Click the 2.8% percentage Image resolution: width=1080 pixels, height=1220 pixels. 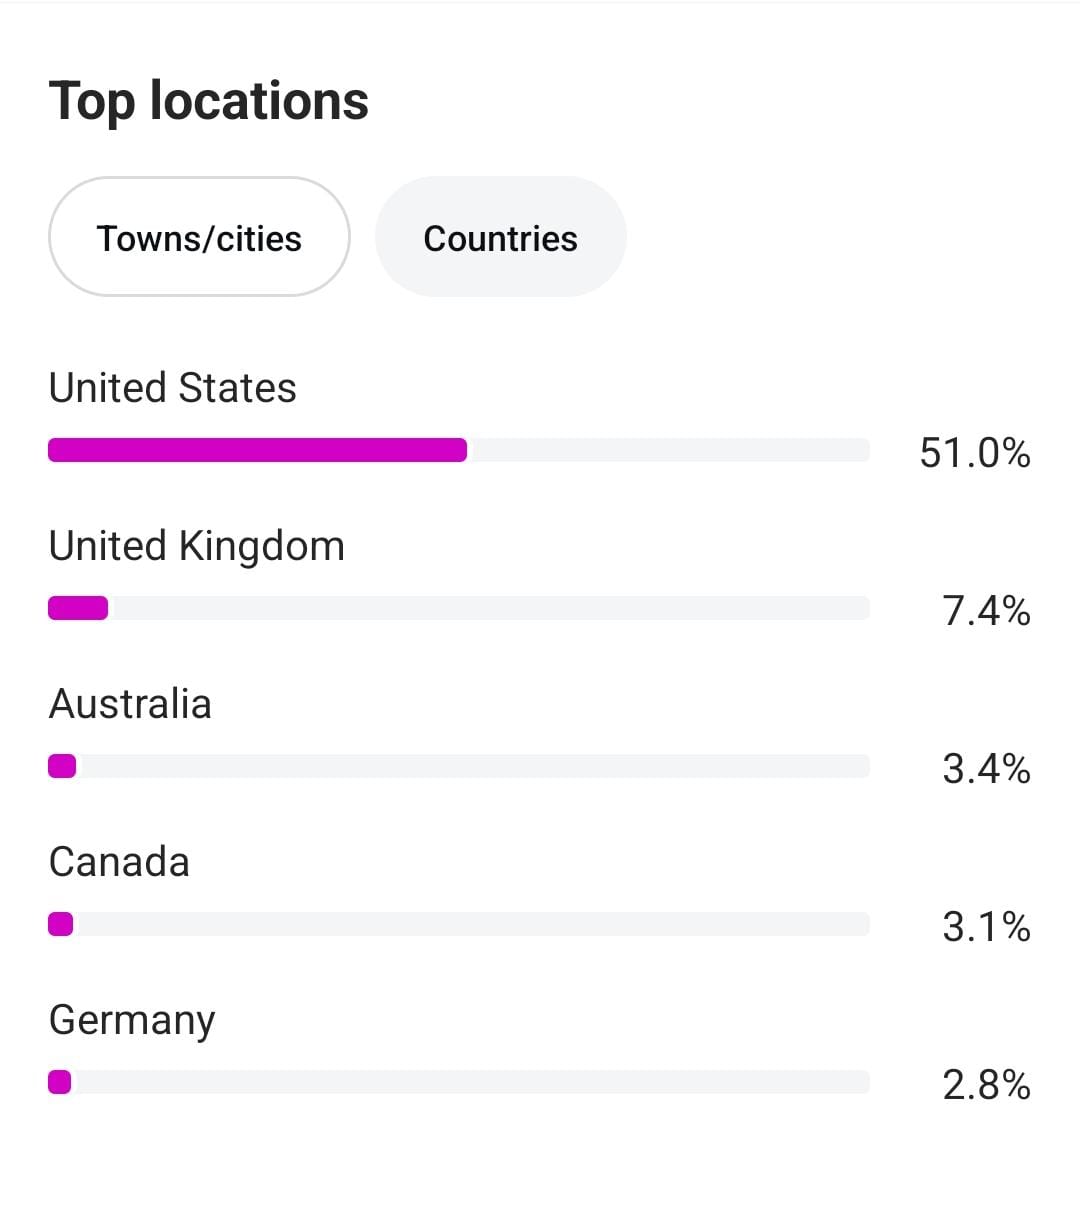[x=986, y=1084]
